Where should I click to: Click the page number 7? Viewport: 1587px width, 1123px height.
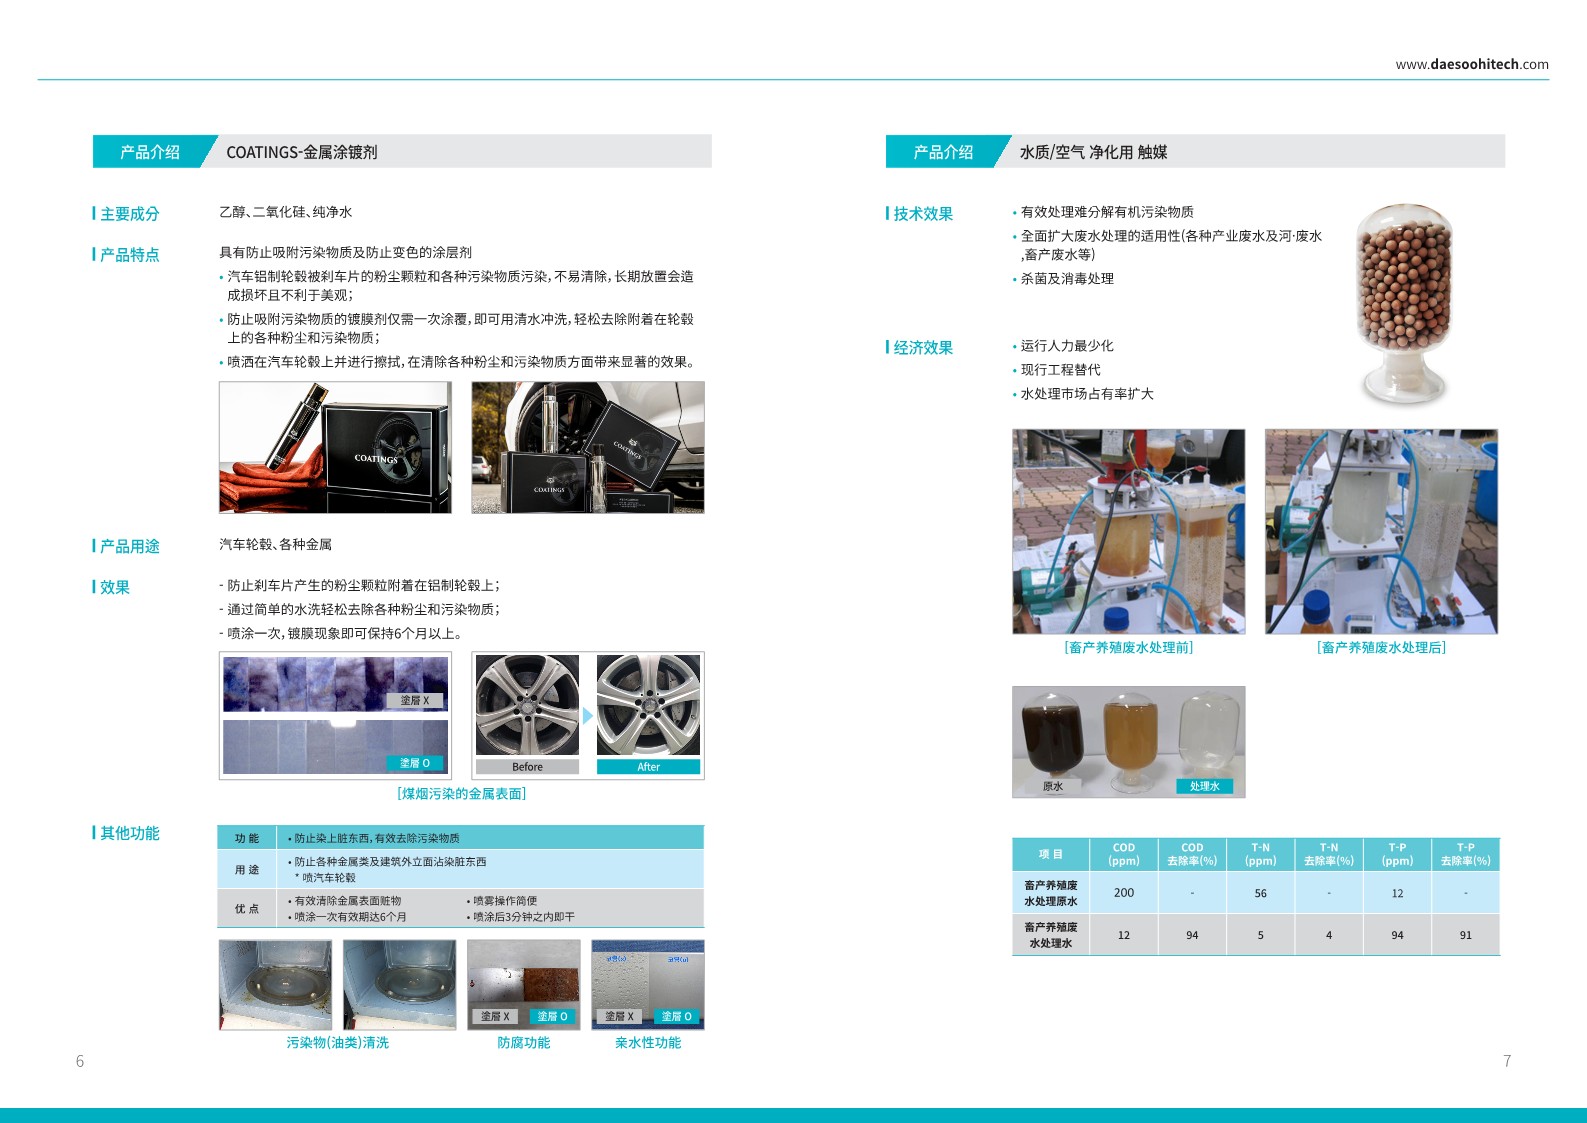(x=1507, y=1061)
